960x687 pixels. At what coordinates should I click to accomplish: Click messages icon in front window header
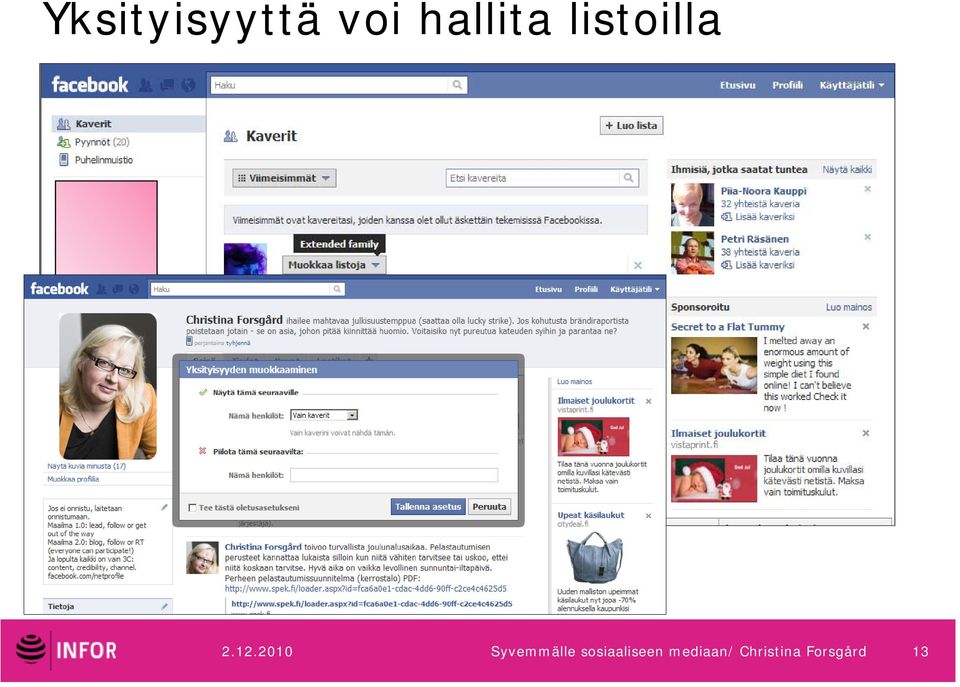point(118,289)
